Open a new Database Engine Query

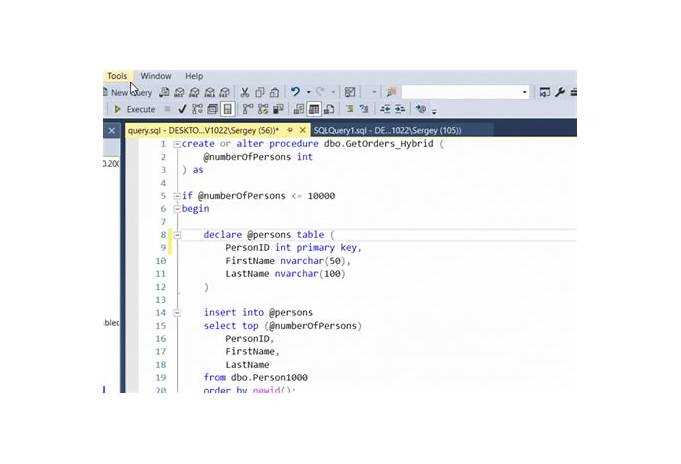coord(164,92)
